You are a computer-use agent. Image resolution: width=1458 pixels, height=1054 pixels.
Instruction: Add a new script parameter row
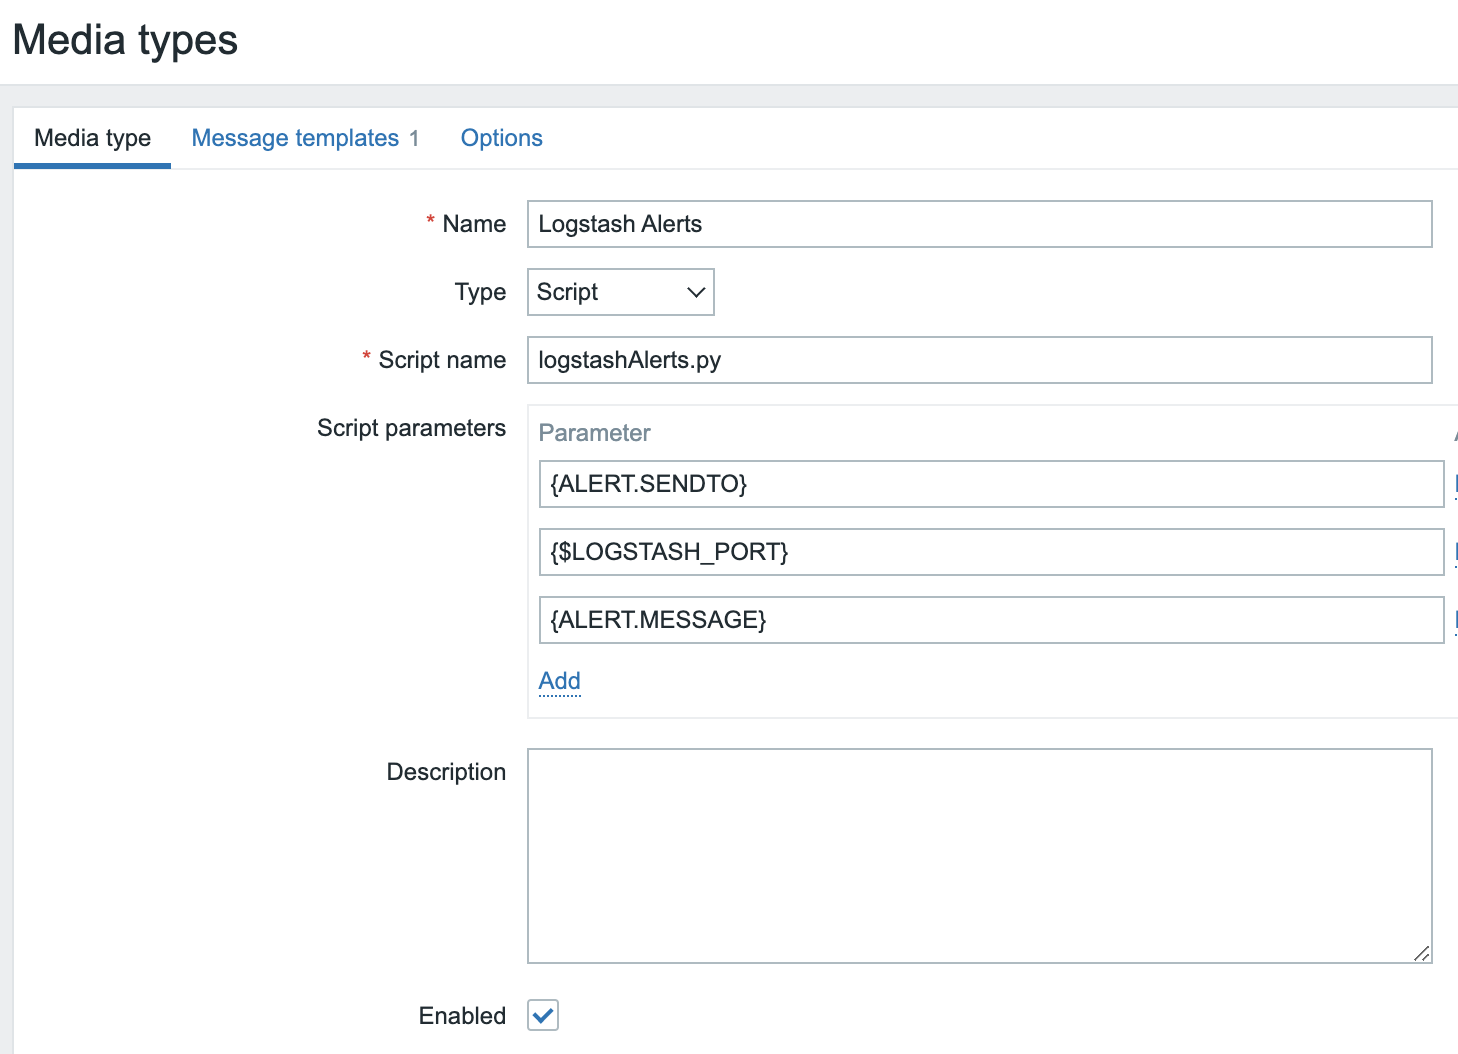point(559,681)
